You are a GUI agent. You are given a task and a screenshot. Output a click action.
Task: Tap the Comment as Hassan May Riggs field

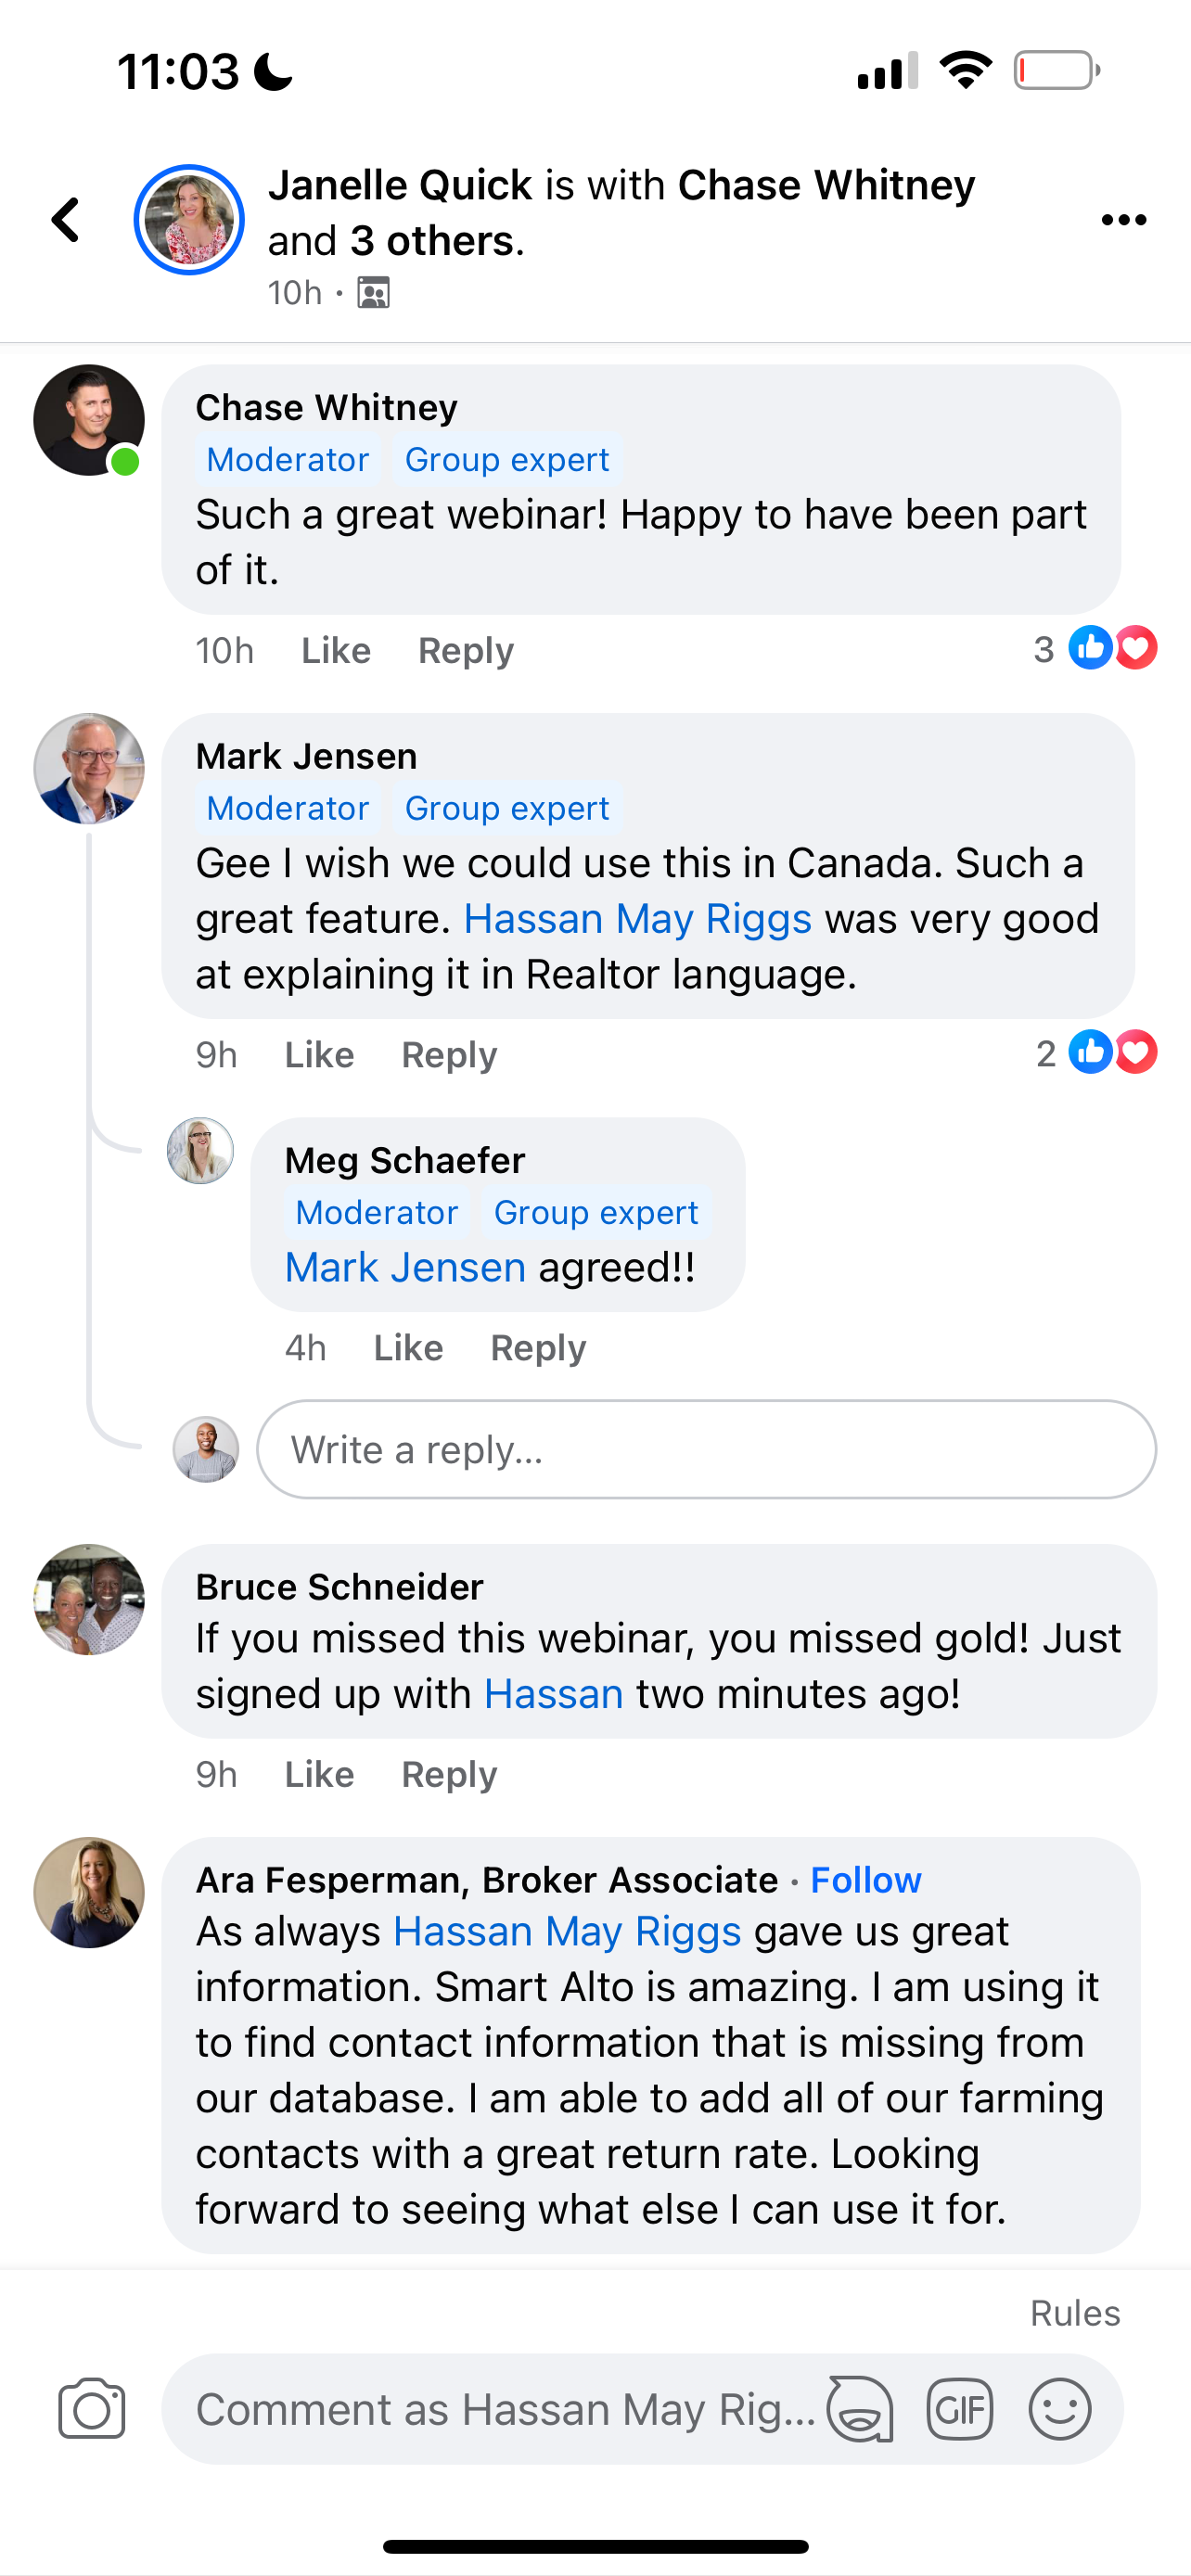pyautogui.click(x=505, y=2408)
